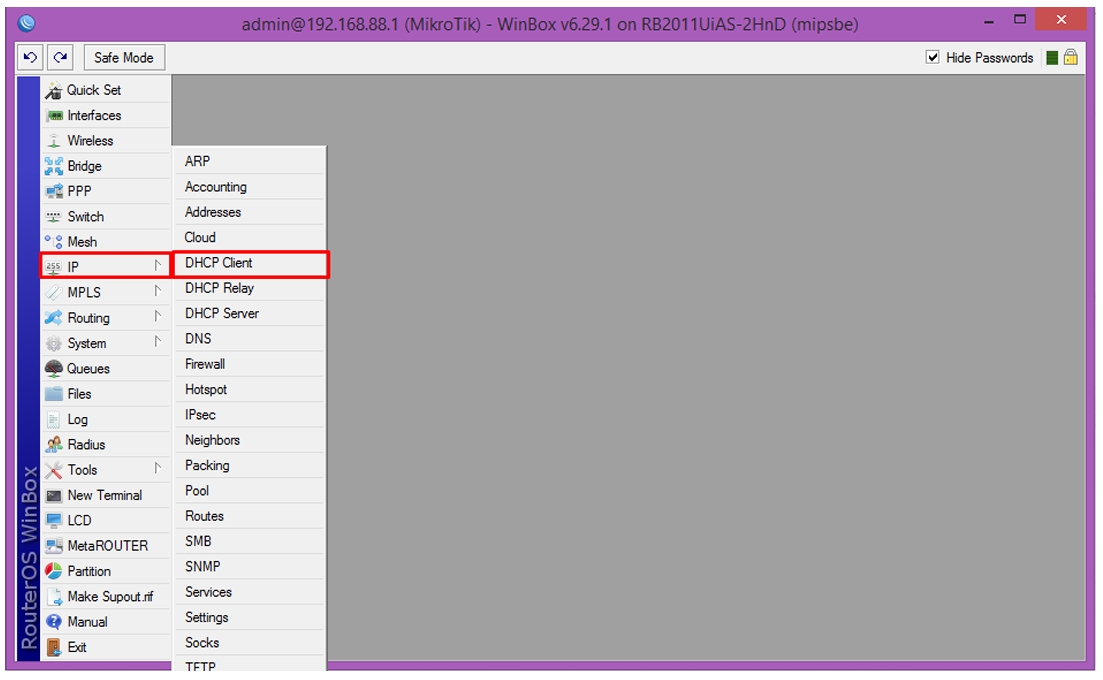Screen dimensions: 1103x680
Task: Expand the Tools submenu arrow
Action: click(x=158, y=469)
